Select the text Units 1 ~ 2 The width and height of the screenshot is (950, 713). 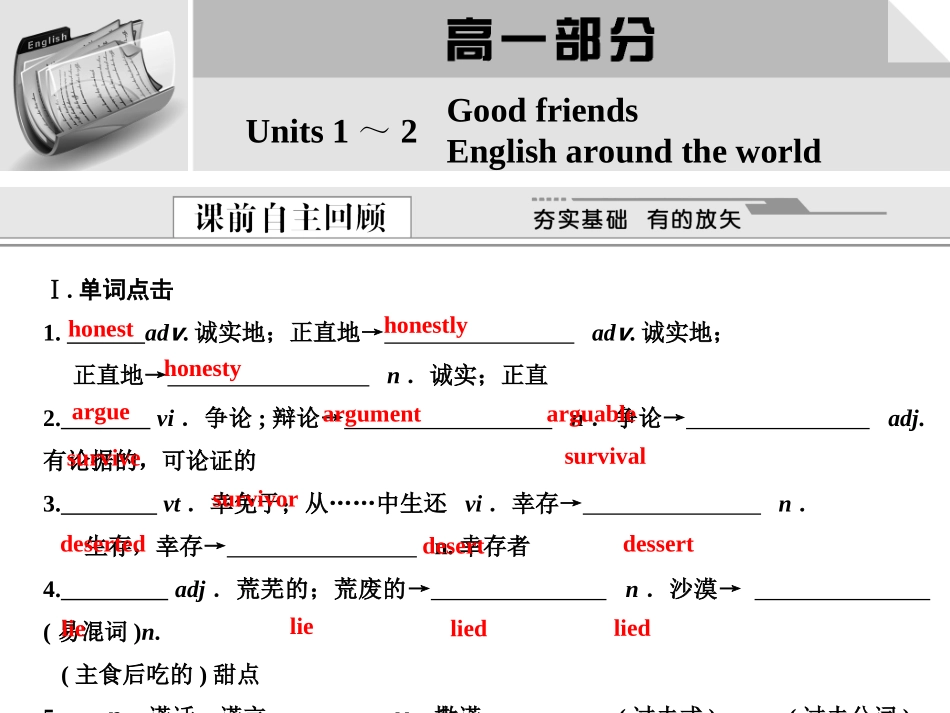click(331, 131)
